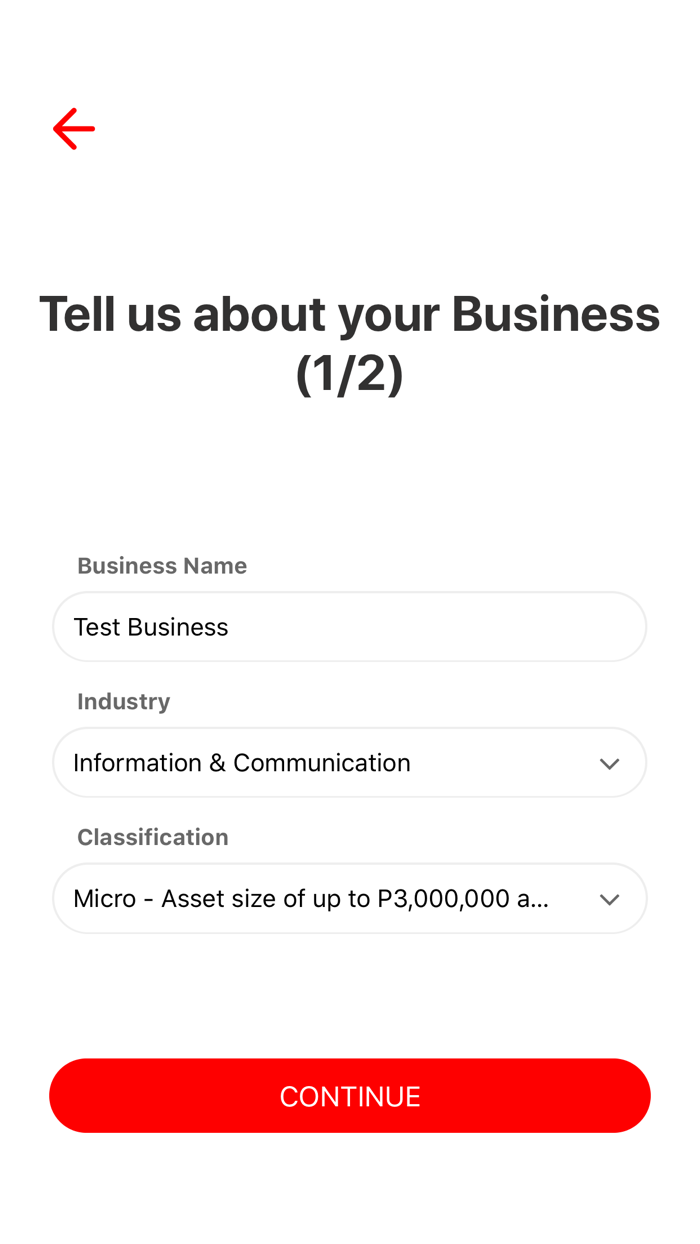Click the Micro asset size selection text

(310, 899)
